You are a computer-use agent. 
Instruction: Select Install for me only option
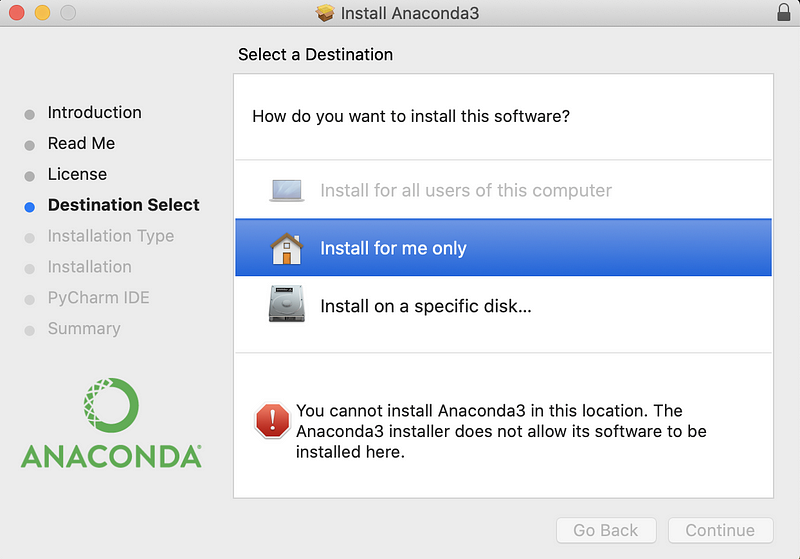393,248
